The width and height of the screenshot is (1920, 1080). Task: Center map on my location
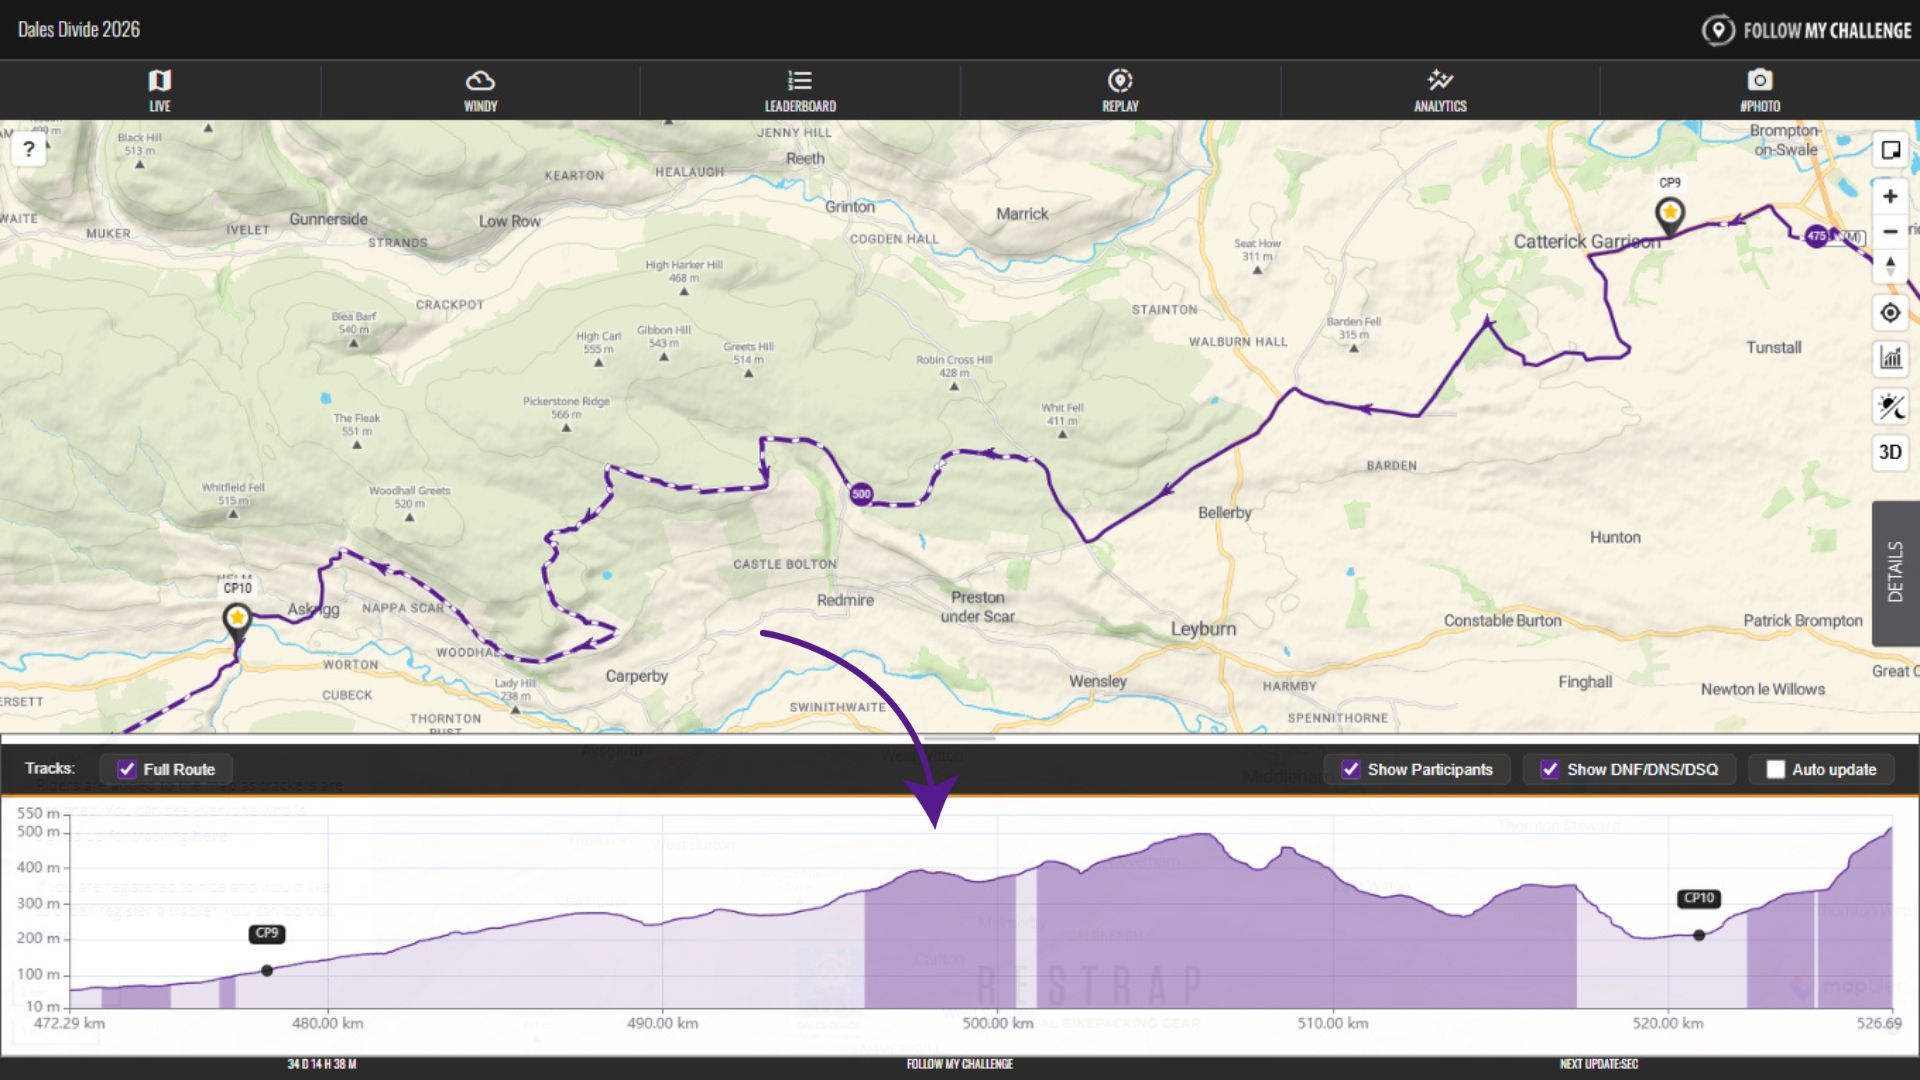(1890, 313)
